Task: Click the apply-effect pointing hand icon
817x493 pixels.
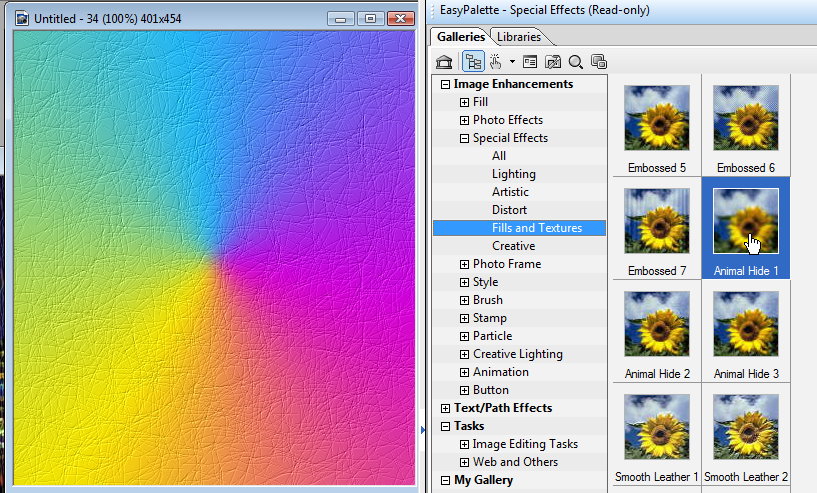Action: point(495,62)
